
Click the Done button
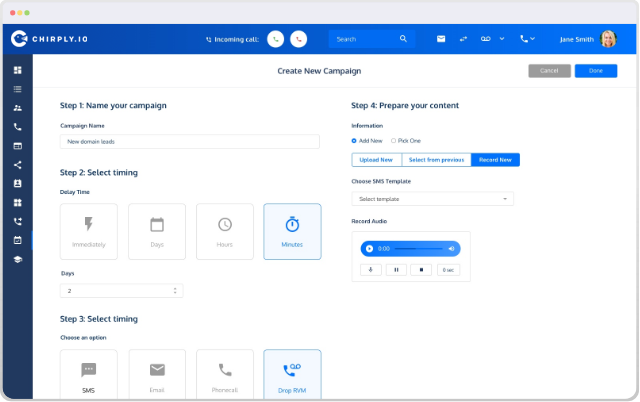point(596,71)
